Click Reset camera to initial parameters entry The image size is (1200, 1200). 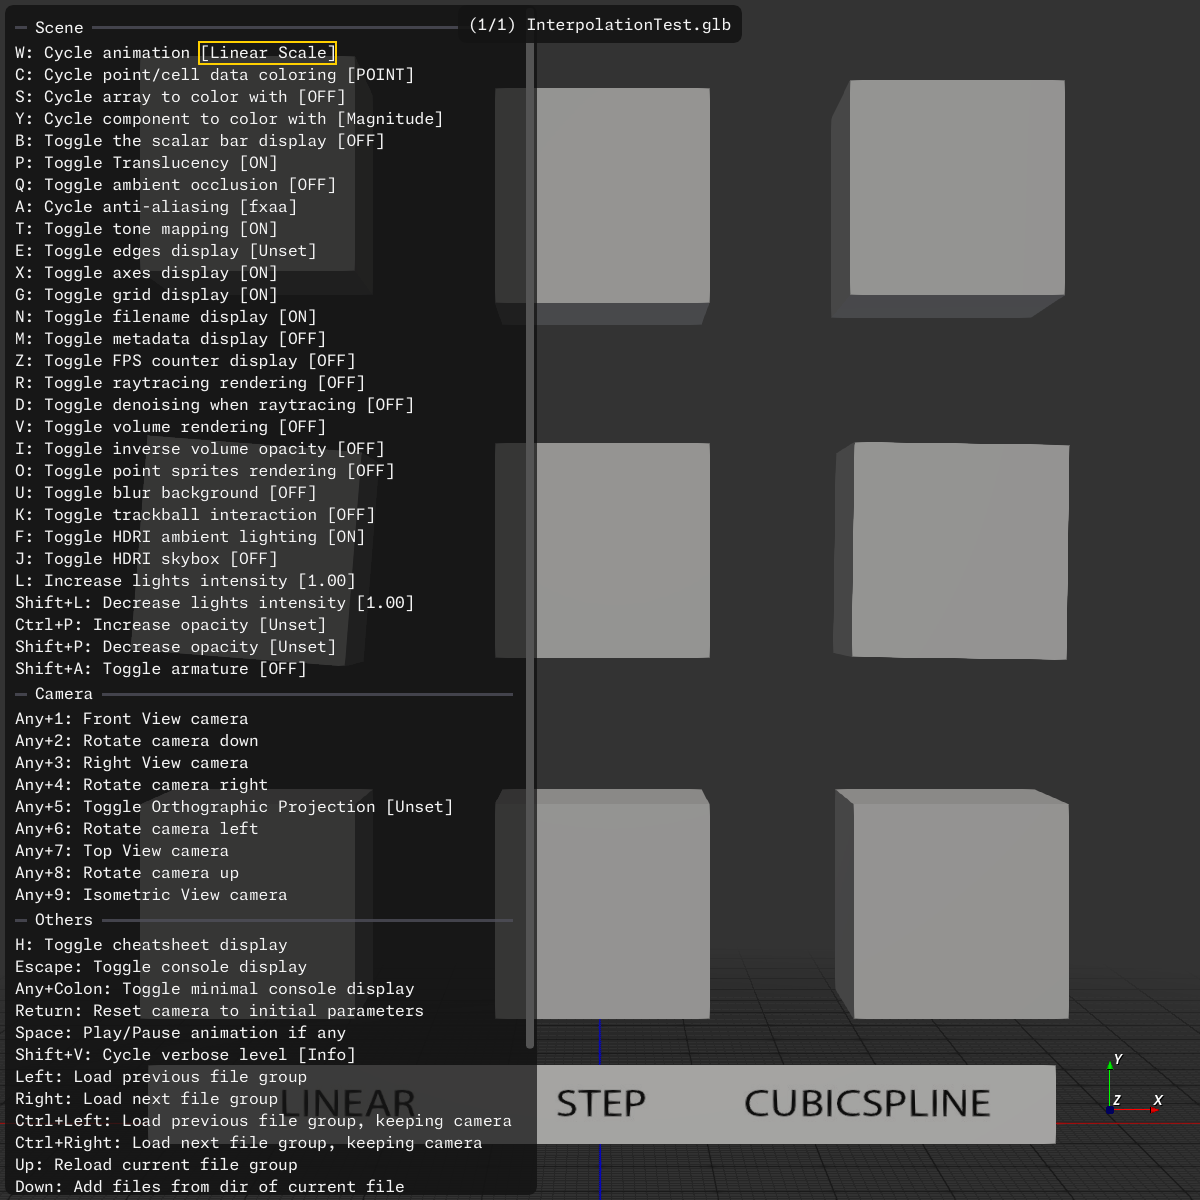[219, 1011]
